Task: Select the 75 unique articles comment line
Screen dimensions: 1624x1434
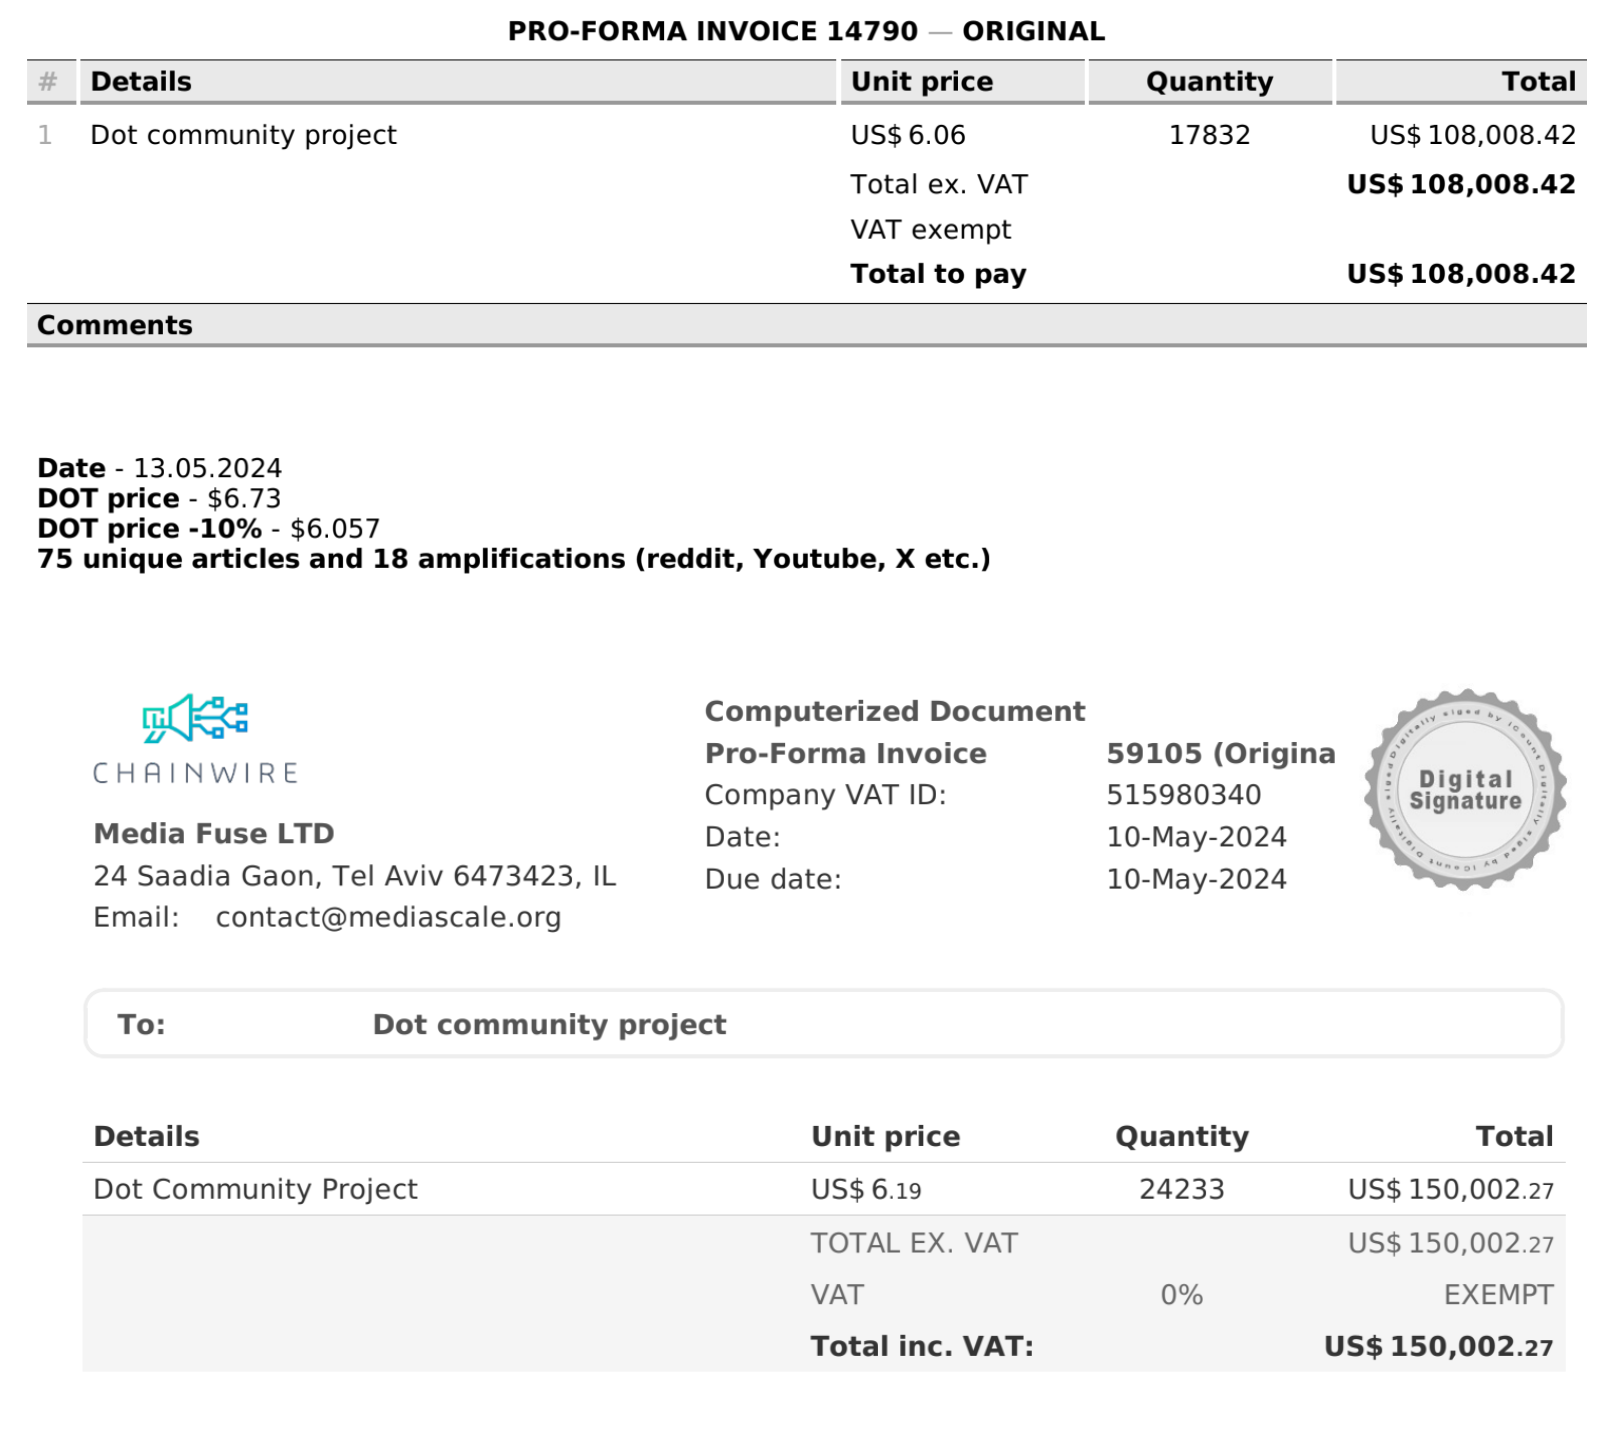Action: point(513,559)
